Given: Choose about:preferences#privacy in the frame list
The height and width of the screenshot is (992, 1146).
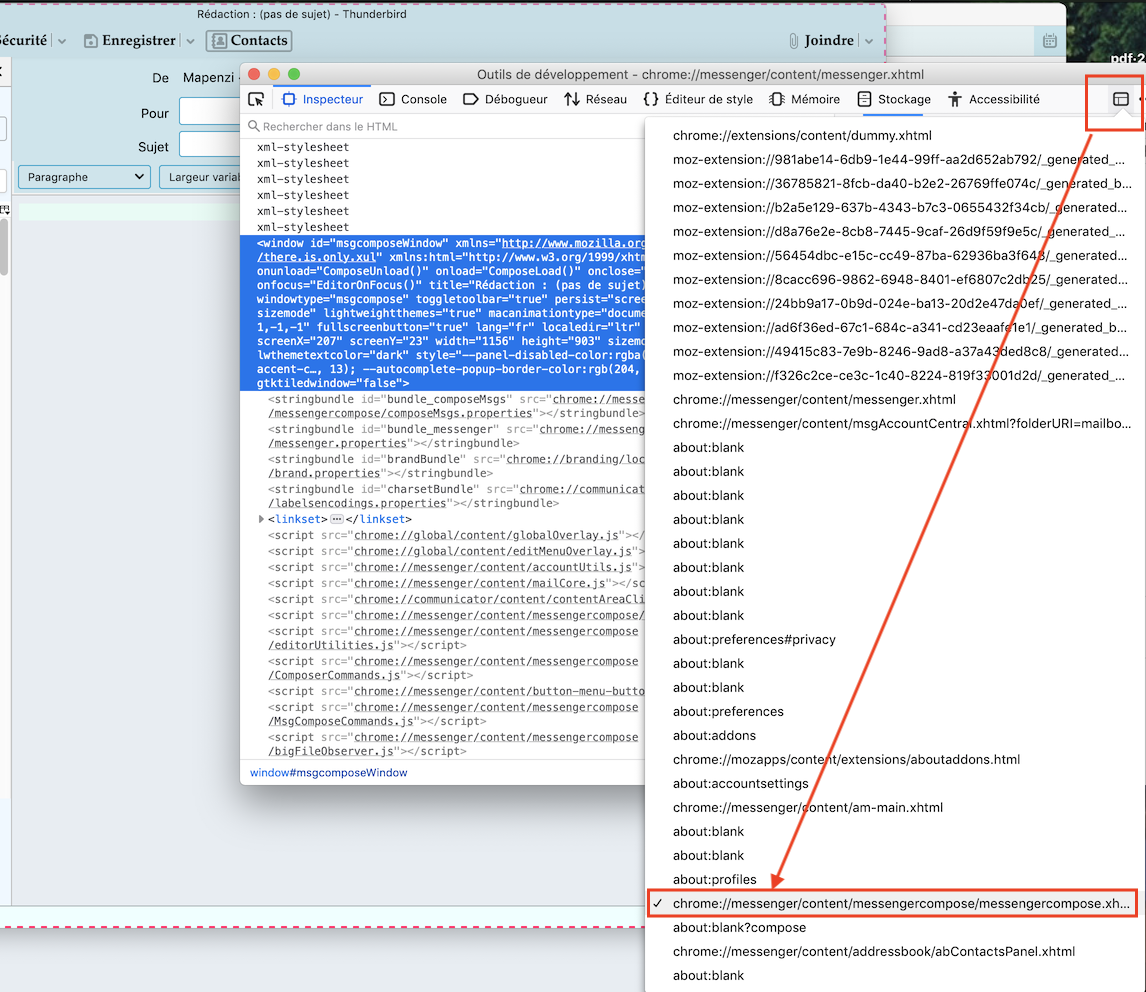Looking at the screenshot, I should click(754, 639).
